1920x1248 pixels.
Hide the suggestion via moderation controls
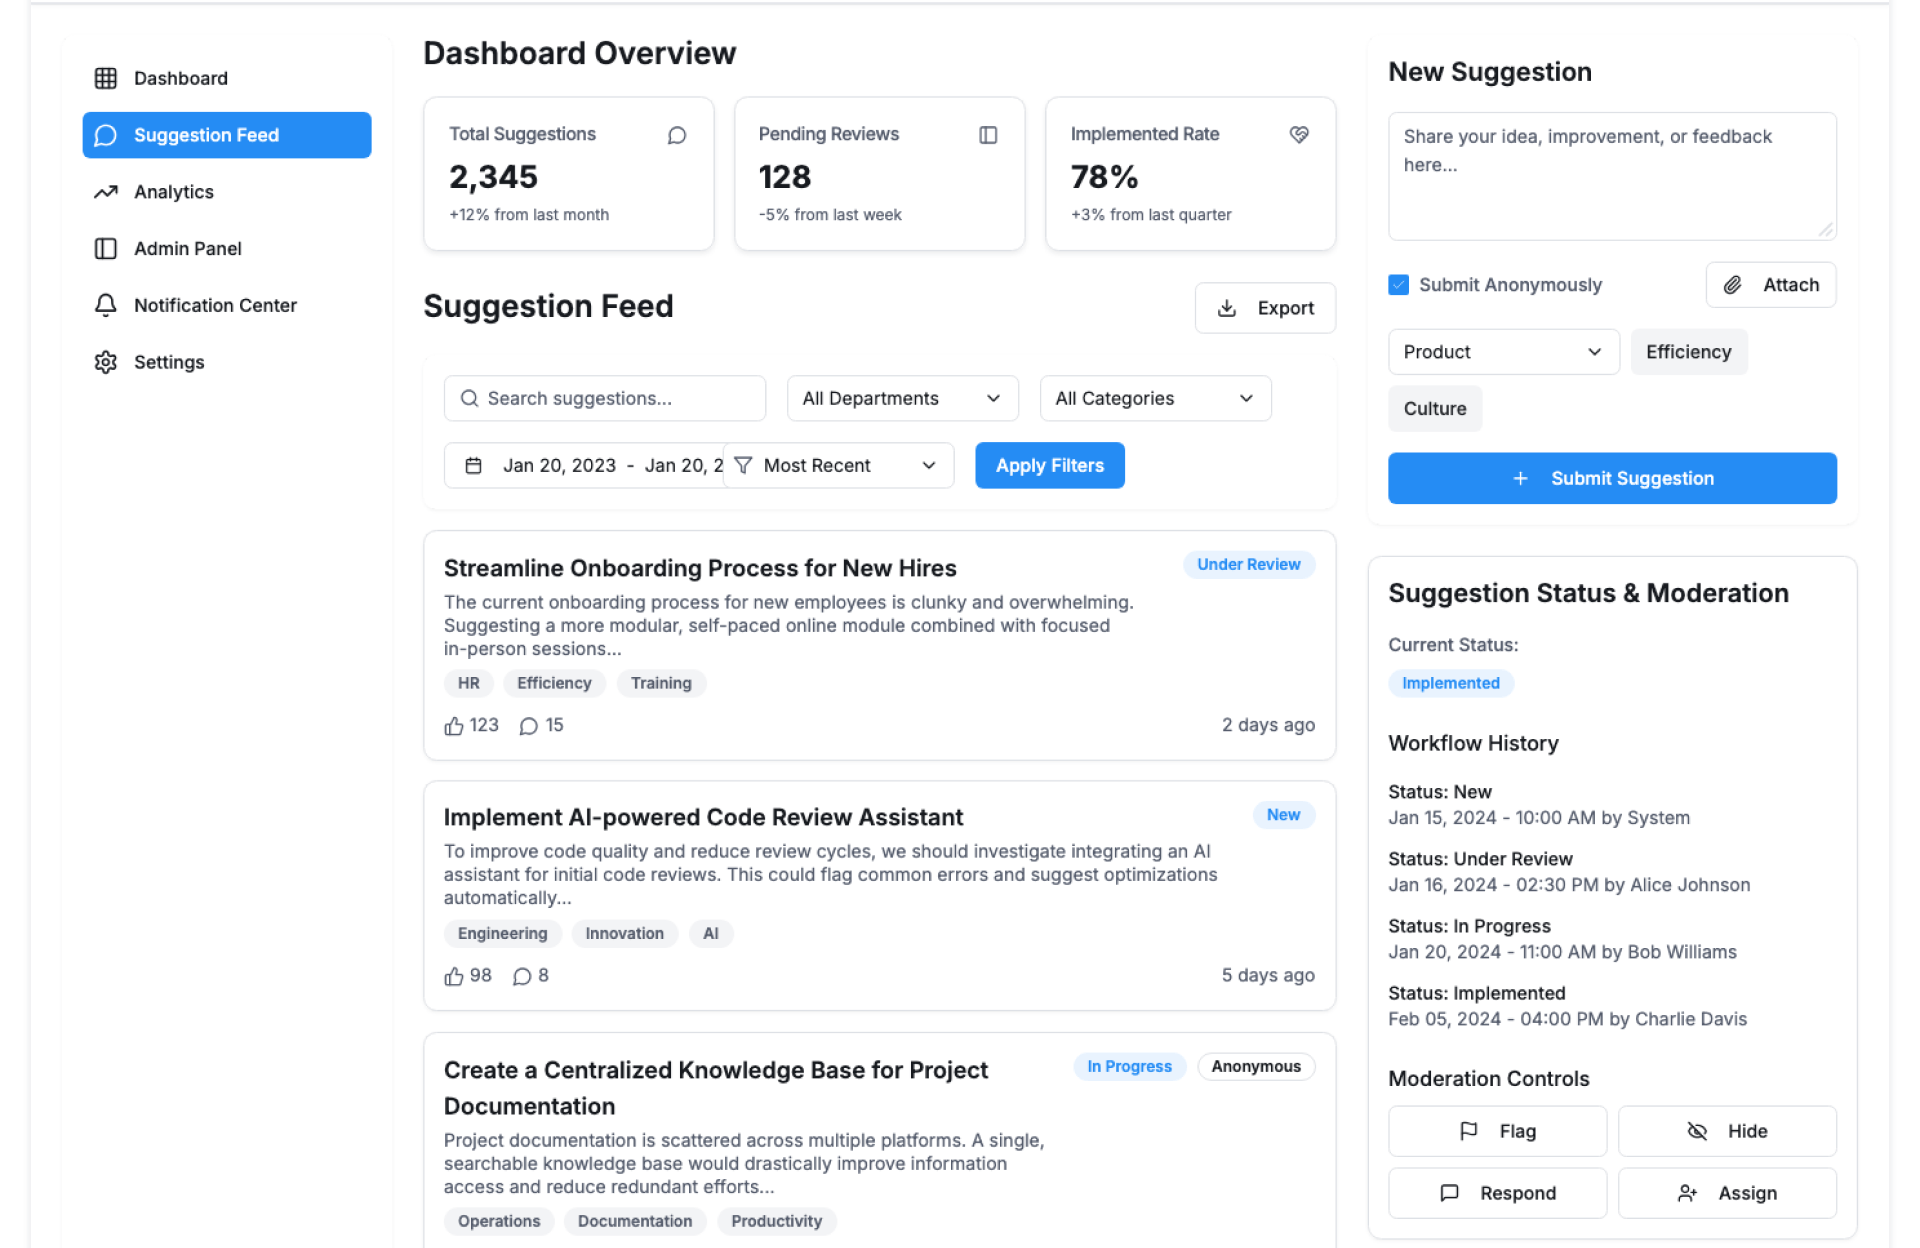coord(1727,1131)
